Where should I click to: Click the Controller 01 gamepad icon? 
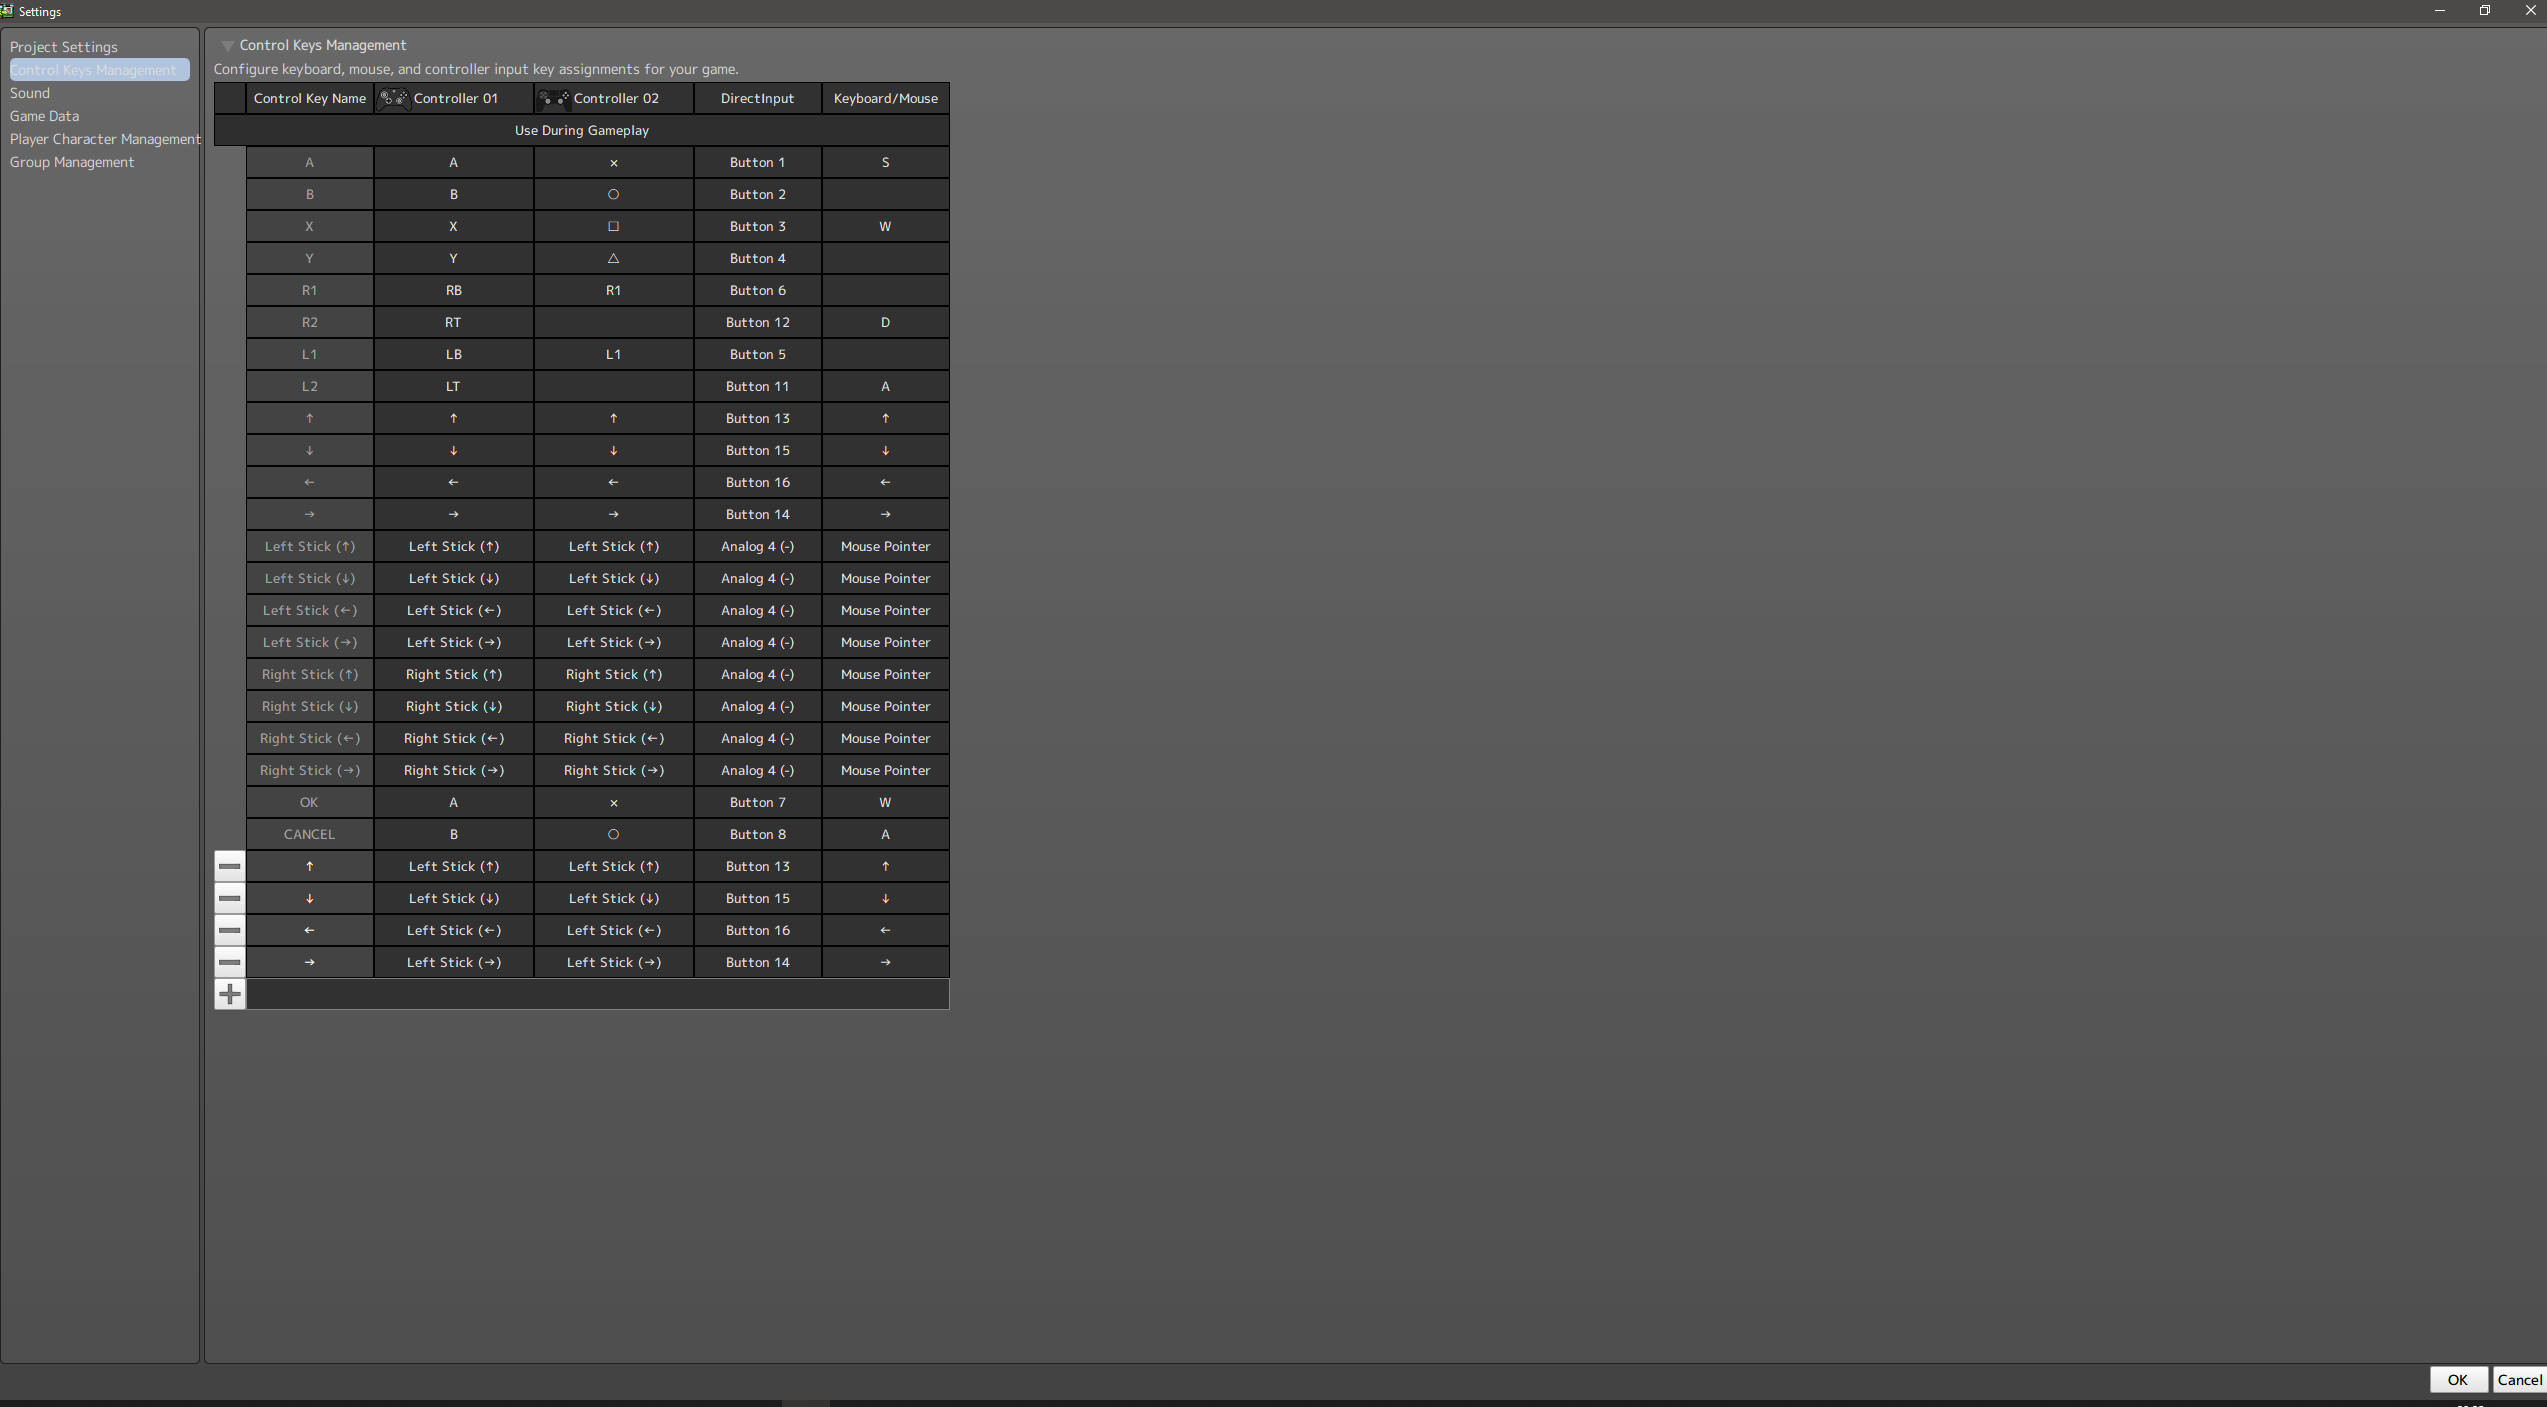tap(394, 98)
